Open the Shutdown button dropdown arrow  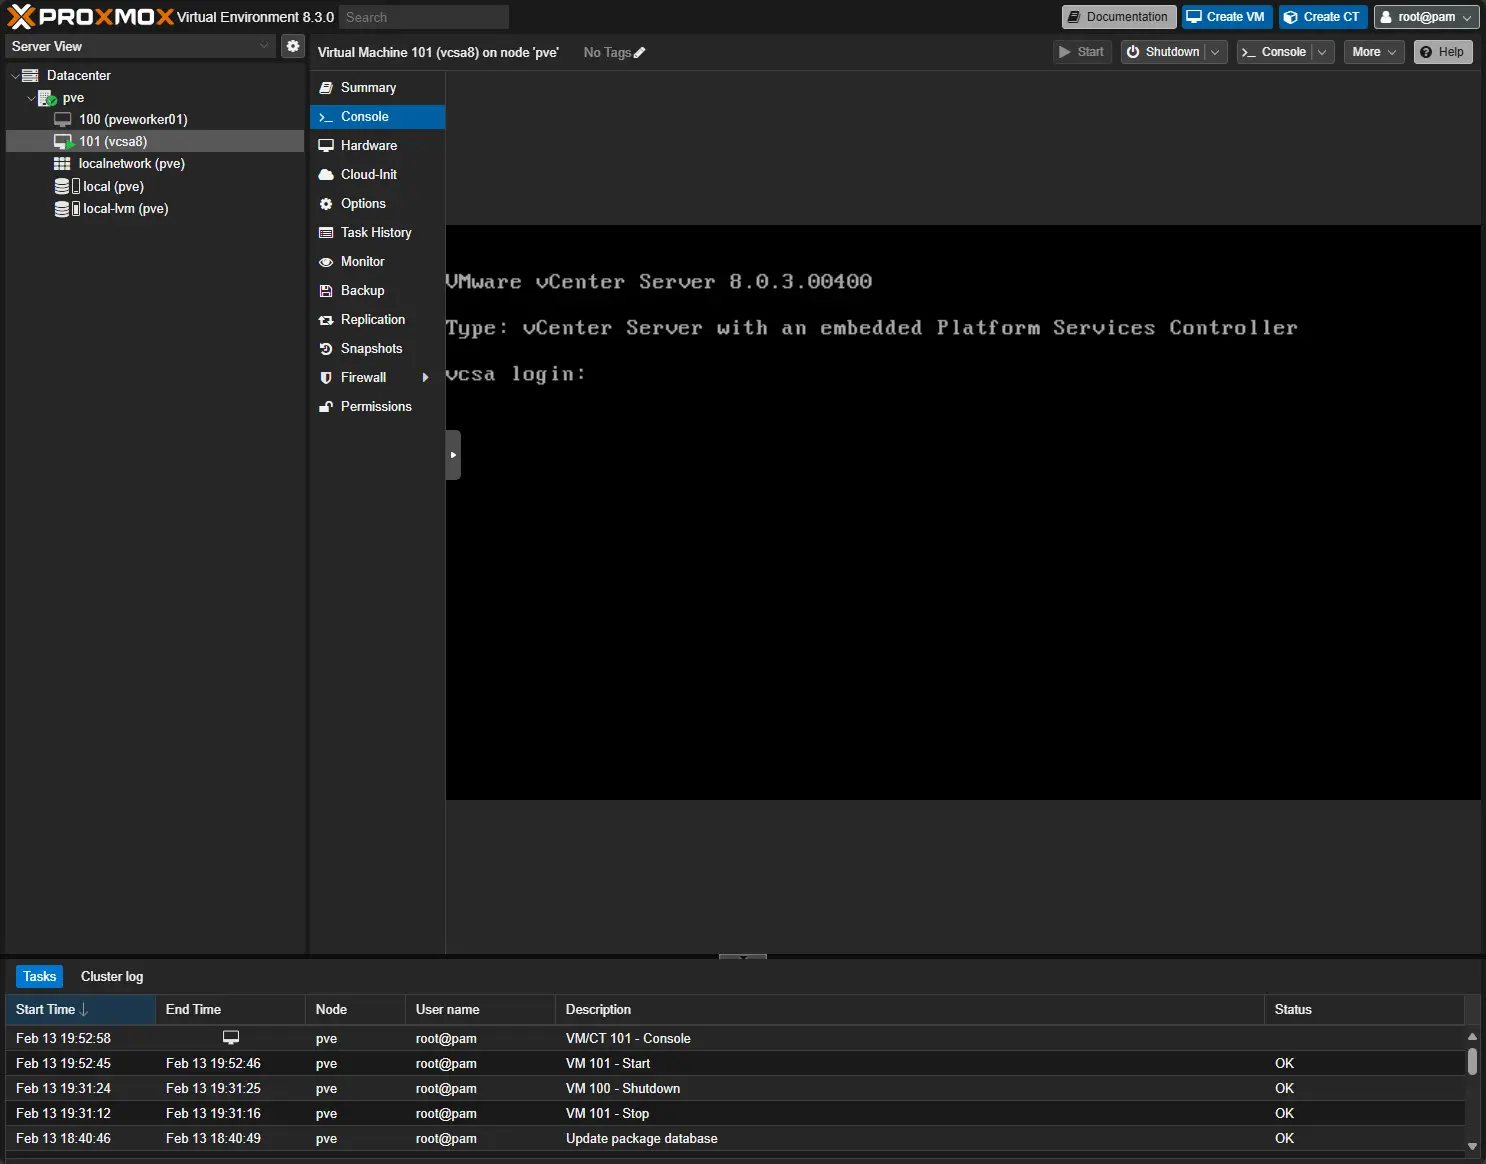1215,52
